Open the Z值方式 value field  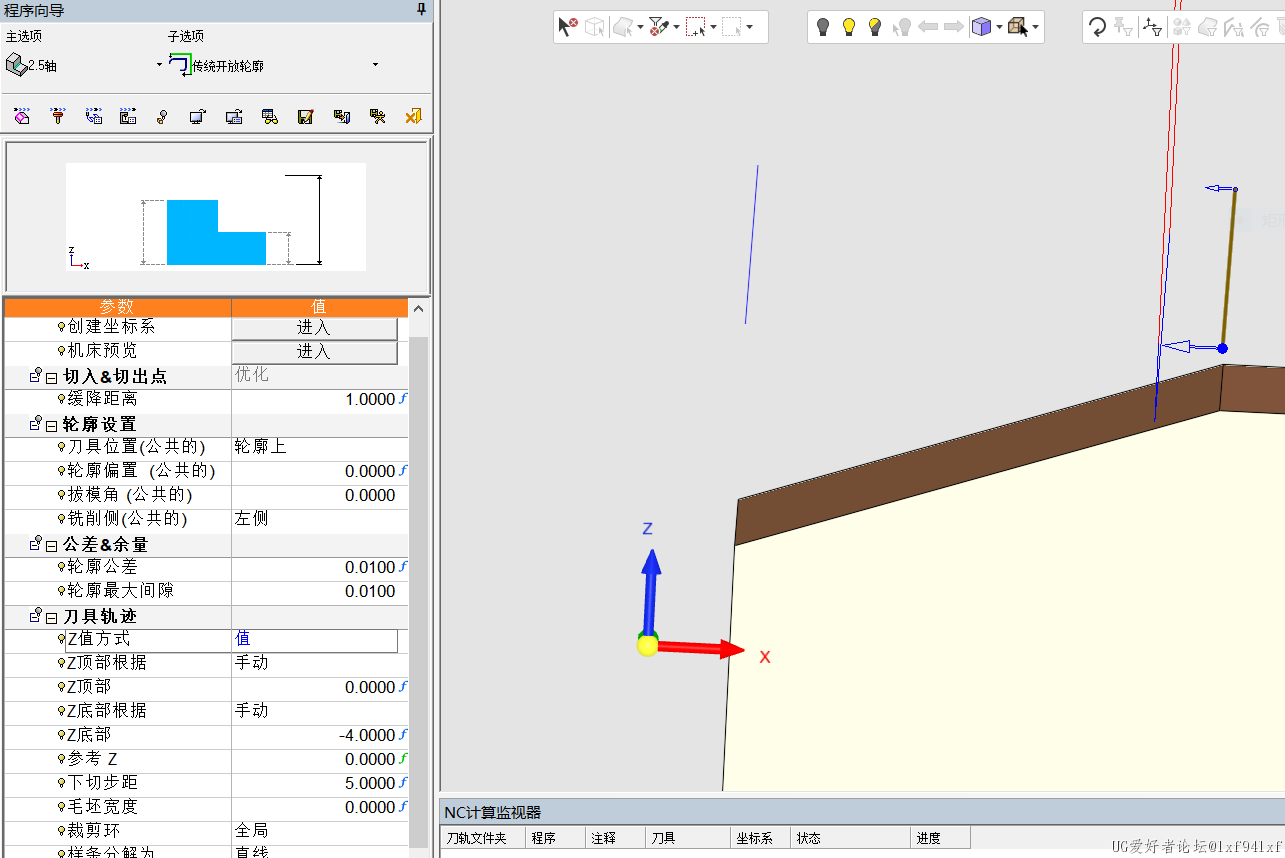coord(315,640)
